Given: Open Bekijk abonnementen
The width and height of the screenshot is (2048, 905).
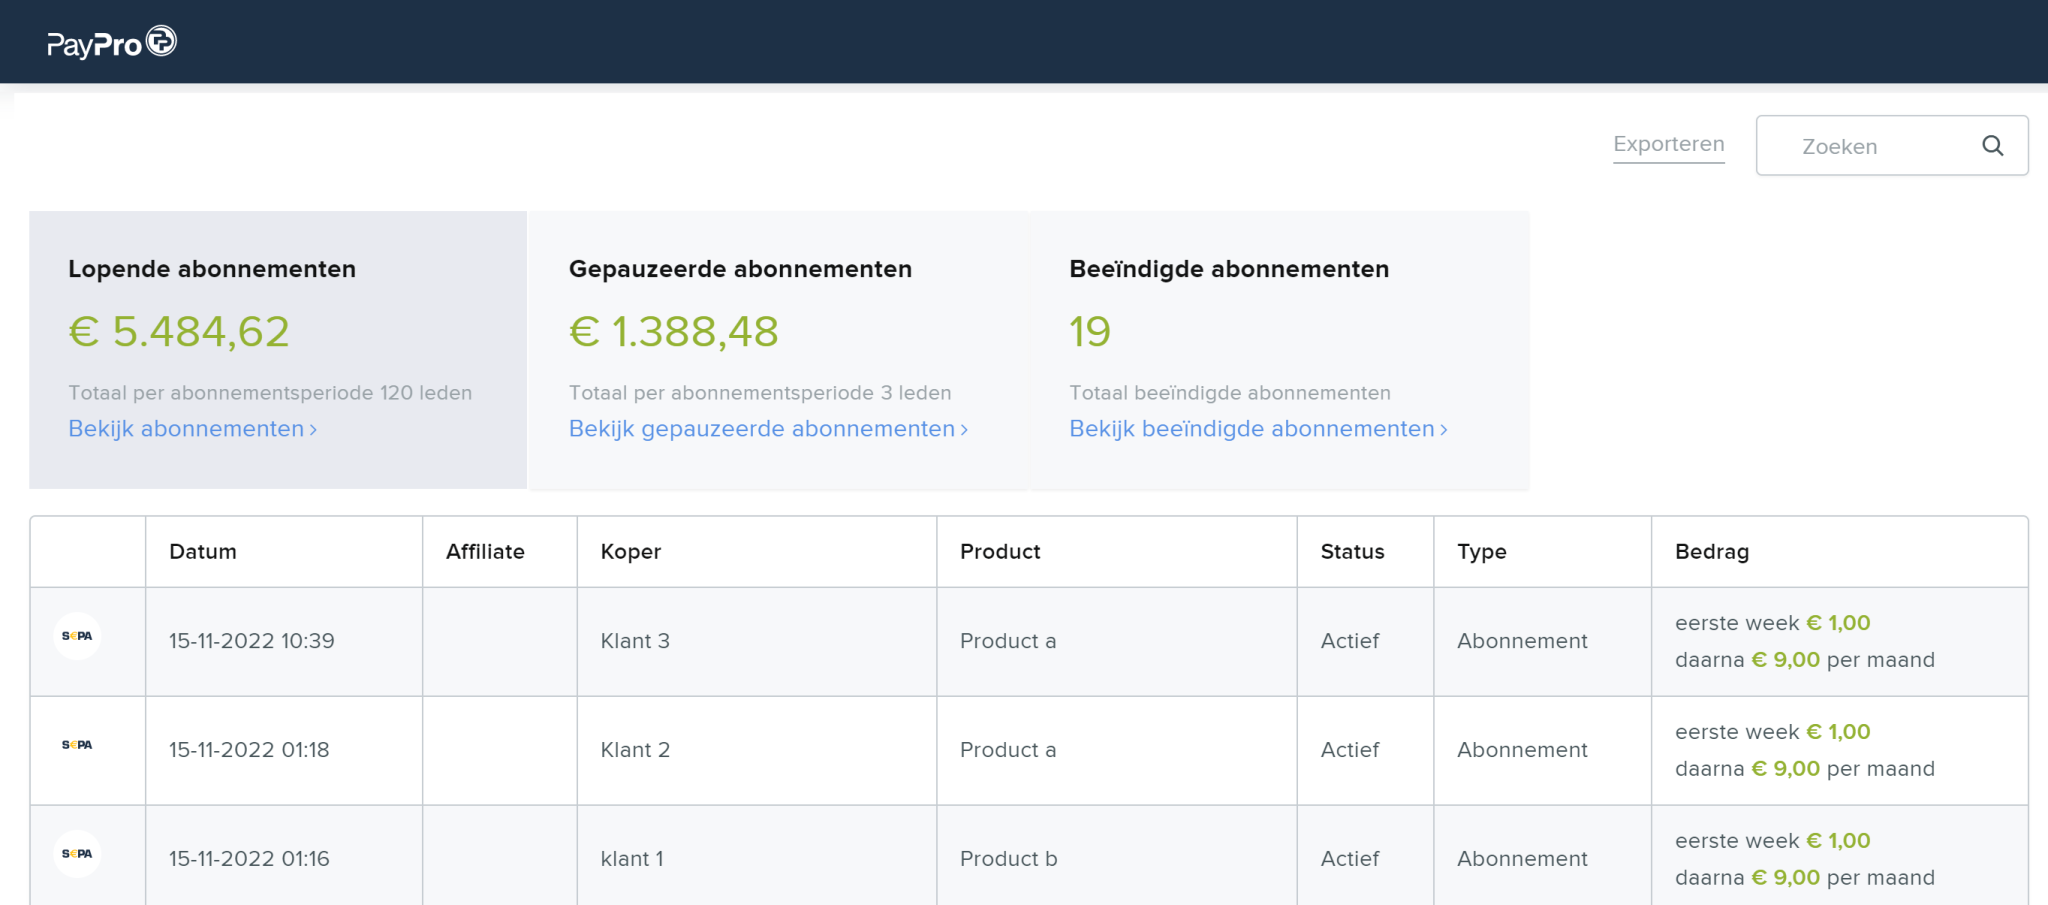Looking at the screenshot, I should coord(185,429).
